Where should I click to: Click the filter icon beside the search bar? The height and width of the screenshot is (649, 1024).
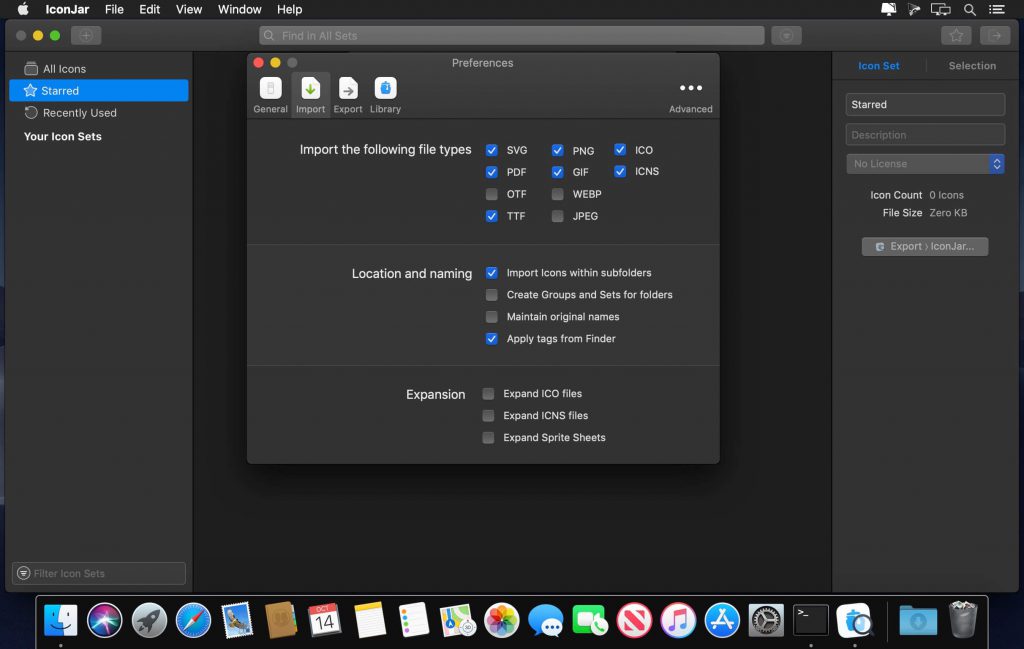point(787,35)
